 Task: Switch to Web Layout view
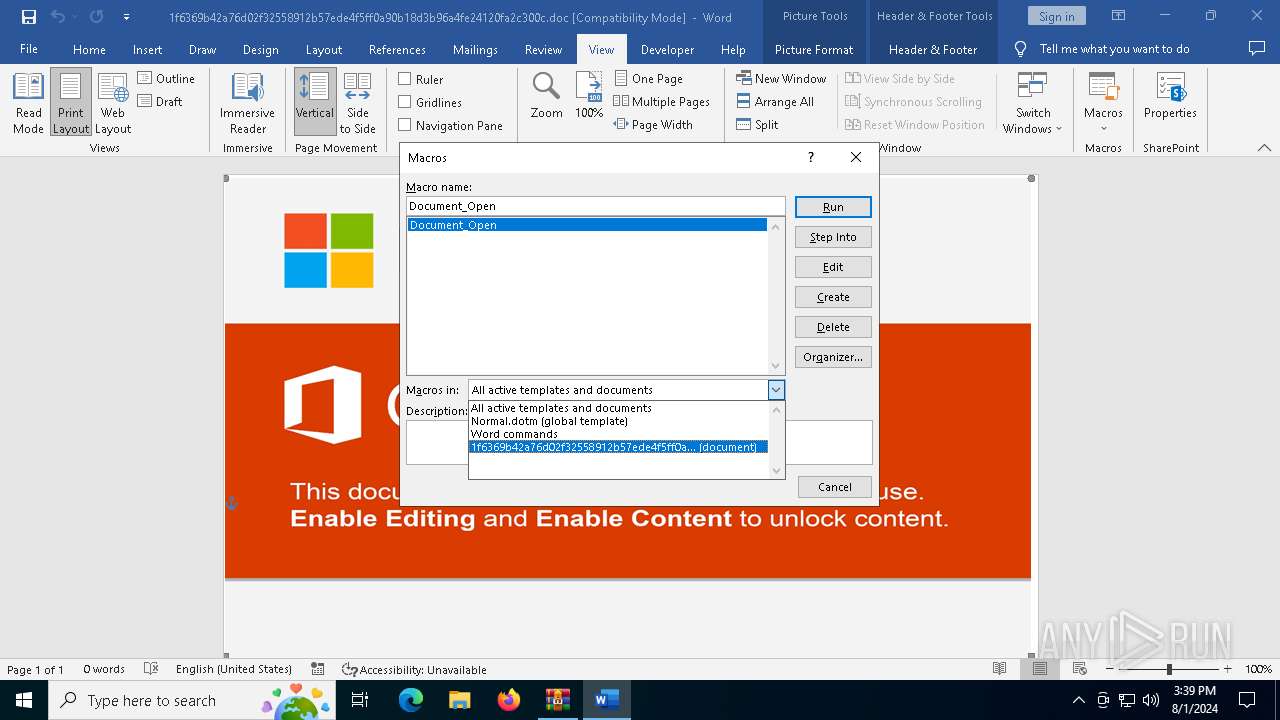(x=113, y=103)
